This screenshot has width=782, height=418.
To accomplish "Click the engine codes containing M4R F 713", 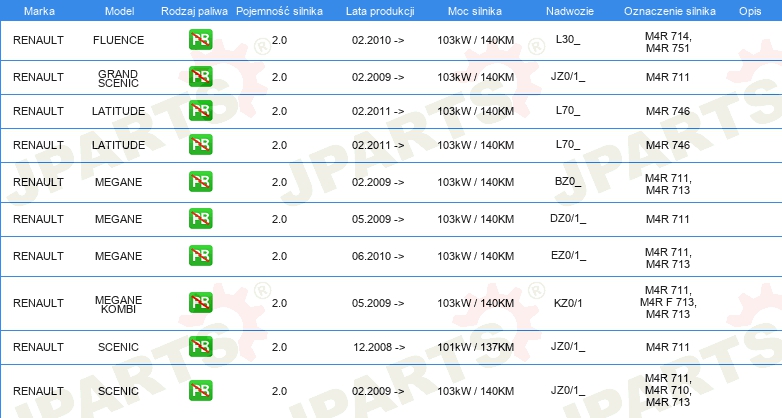I will click(x=668, y=302).
